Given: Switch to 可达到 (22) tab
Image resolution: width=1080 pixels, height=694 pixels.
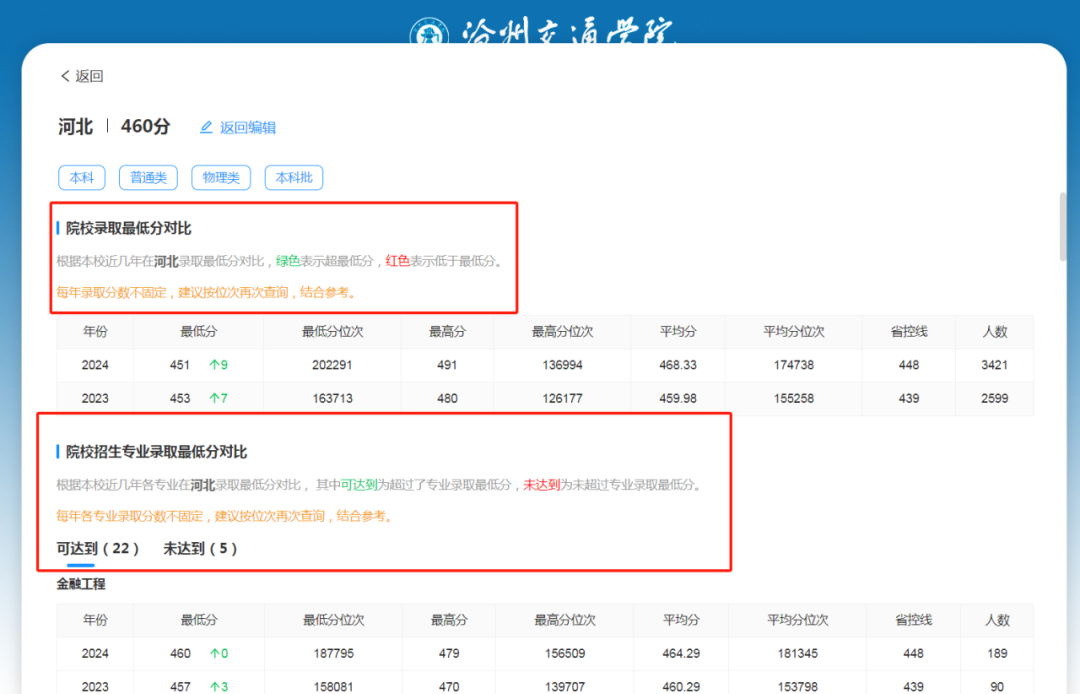Looking at the screenshot, I should [x=97, y=548].
